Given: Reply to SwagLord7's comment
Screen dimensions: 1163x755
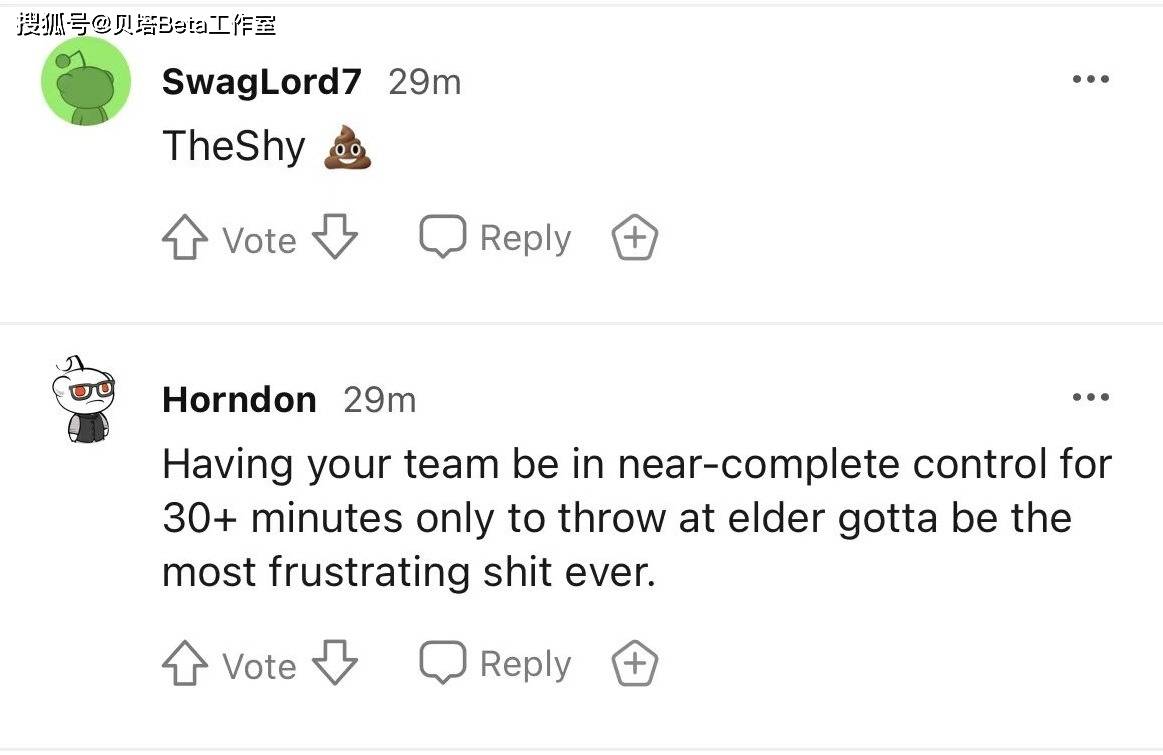Looking at the screenshot, I should [x=495, y=237].
